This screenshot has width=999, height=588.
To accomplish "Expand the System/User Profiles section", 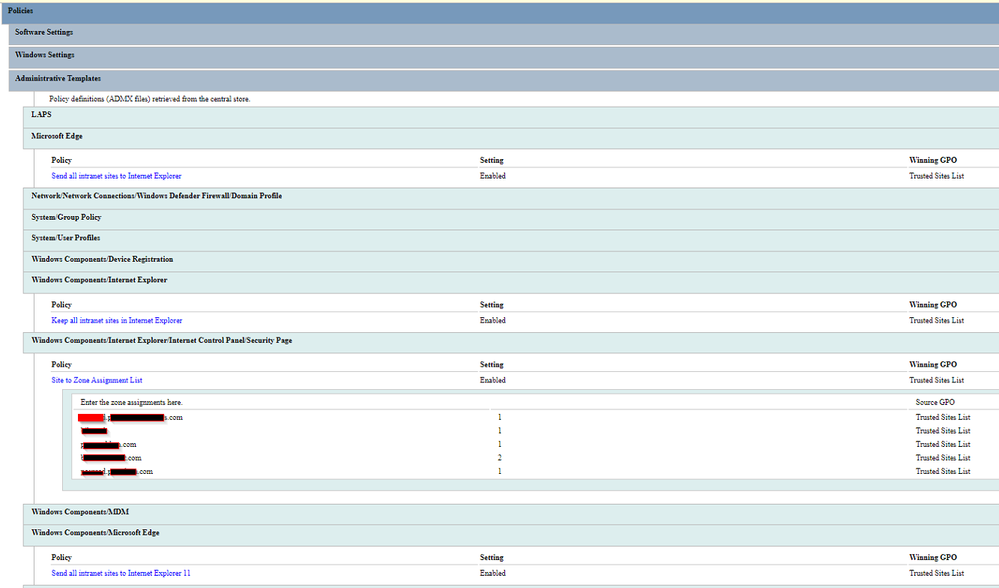I will [511, 240].
